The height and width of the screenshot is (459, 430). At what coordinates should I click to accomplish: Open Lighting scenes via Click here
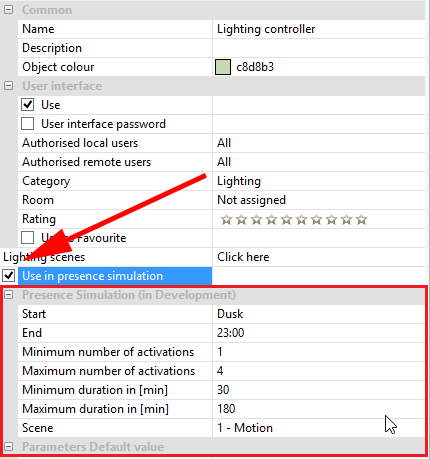(x=243, y=257)
